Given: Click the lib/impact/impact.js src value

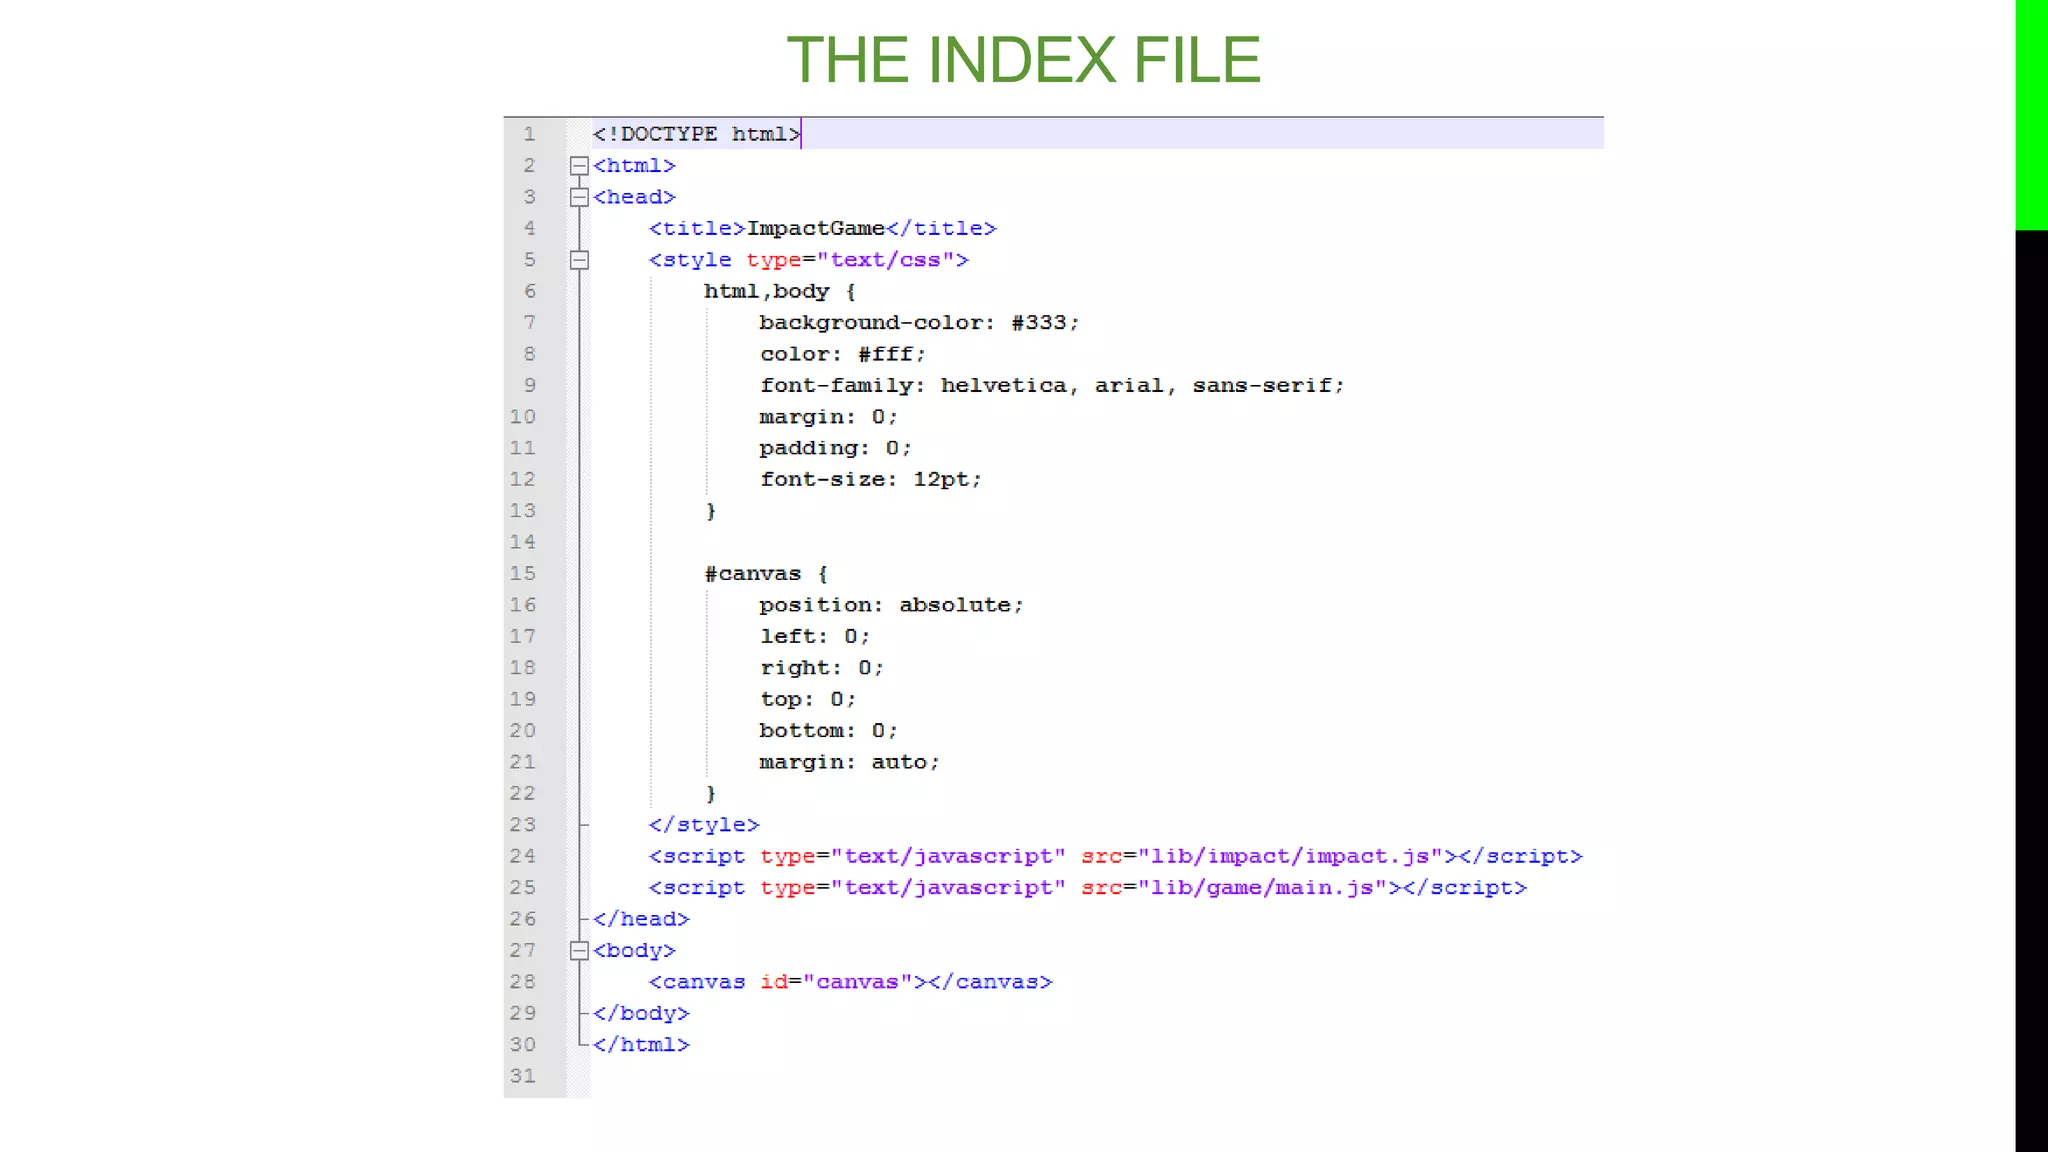Looking at the screenshot, I should (x=1290, y=856).
